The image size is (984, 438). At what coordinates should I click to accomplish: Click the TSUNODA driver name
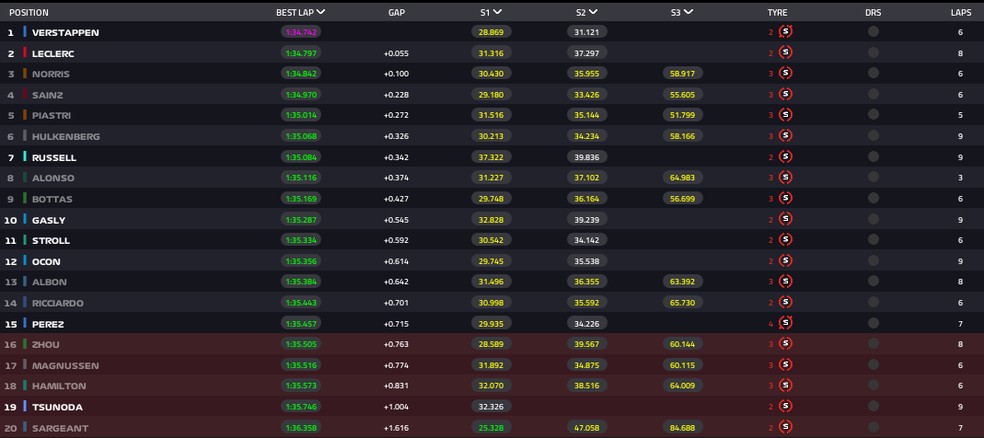(57, 407)
